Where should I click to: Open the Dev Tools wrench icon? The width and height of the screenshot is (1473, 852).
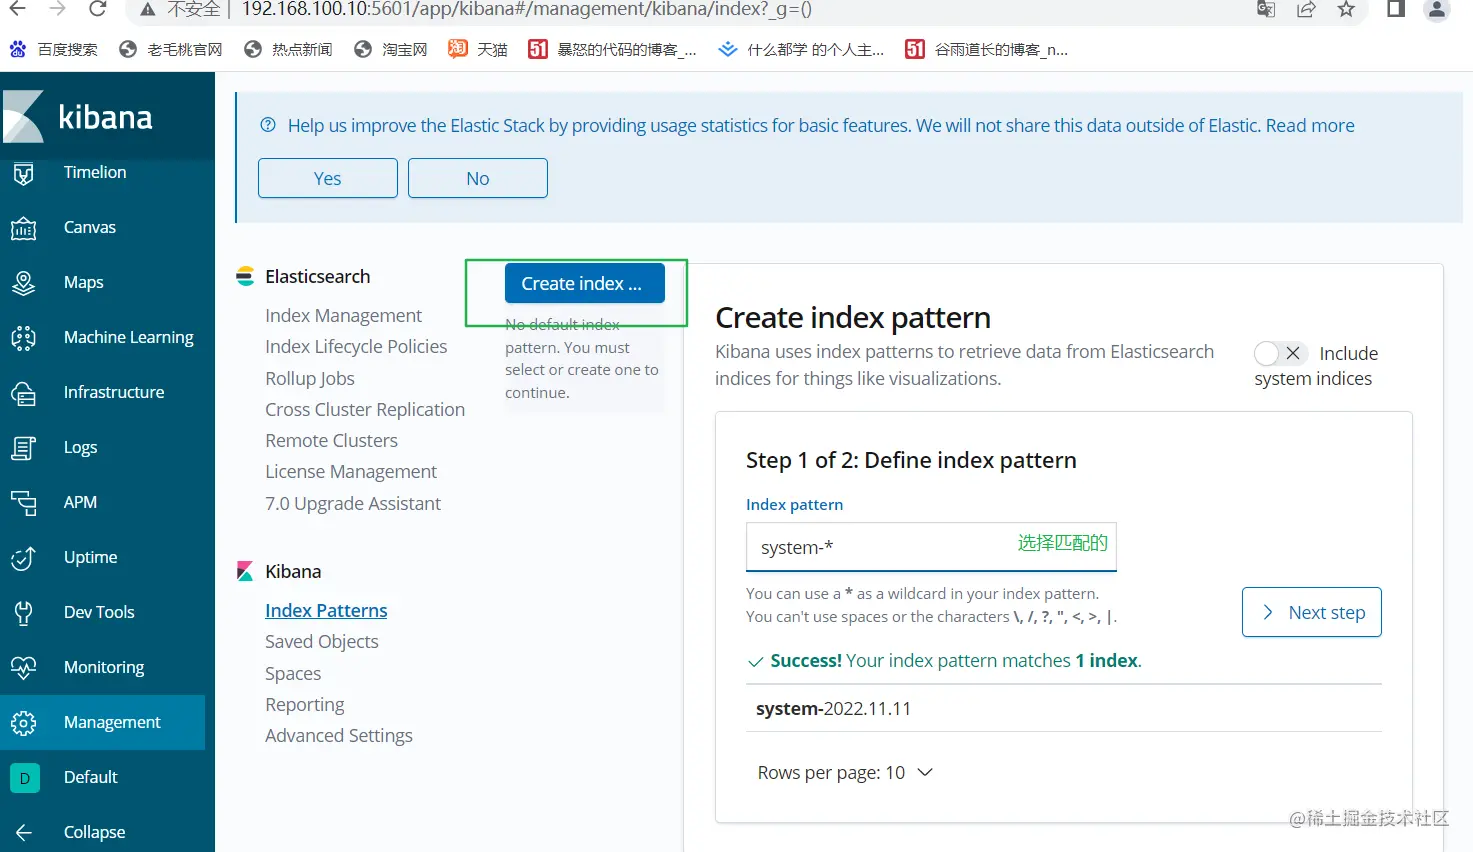(x=23, y=613)
